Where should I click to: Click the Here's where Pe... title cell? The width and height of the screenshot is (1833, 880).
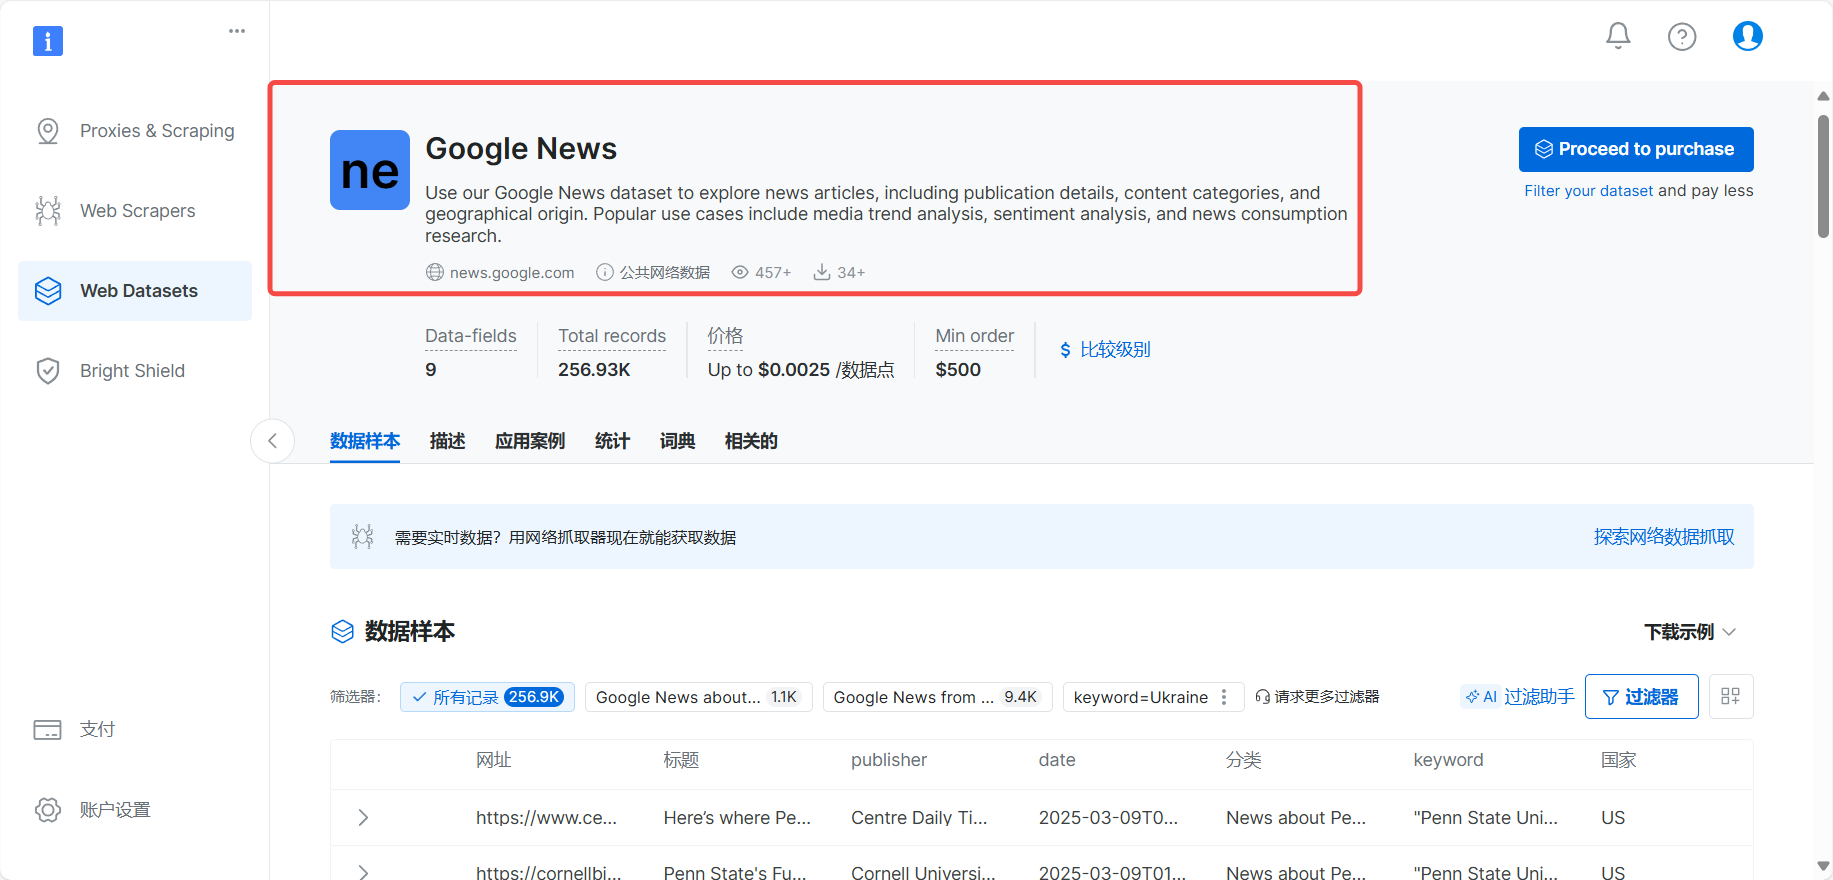click(x=737, y=818)
